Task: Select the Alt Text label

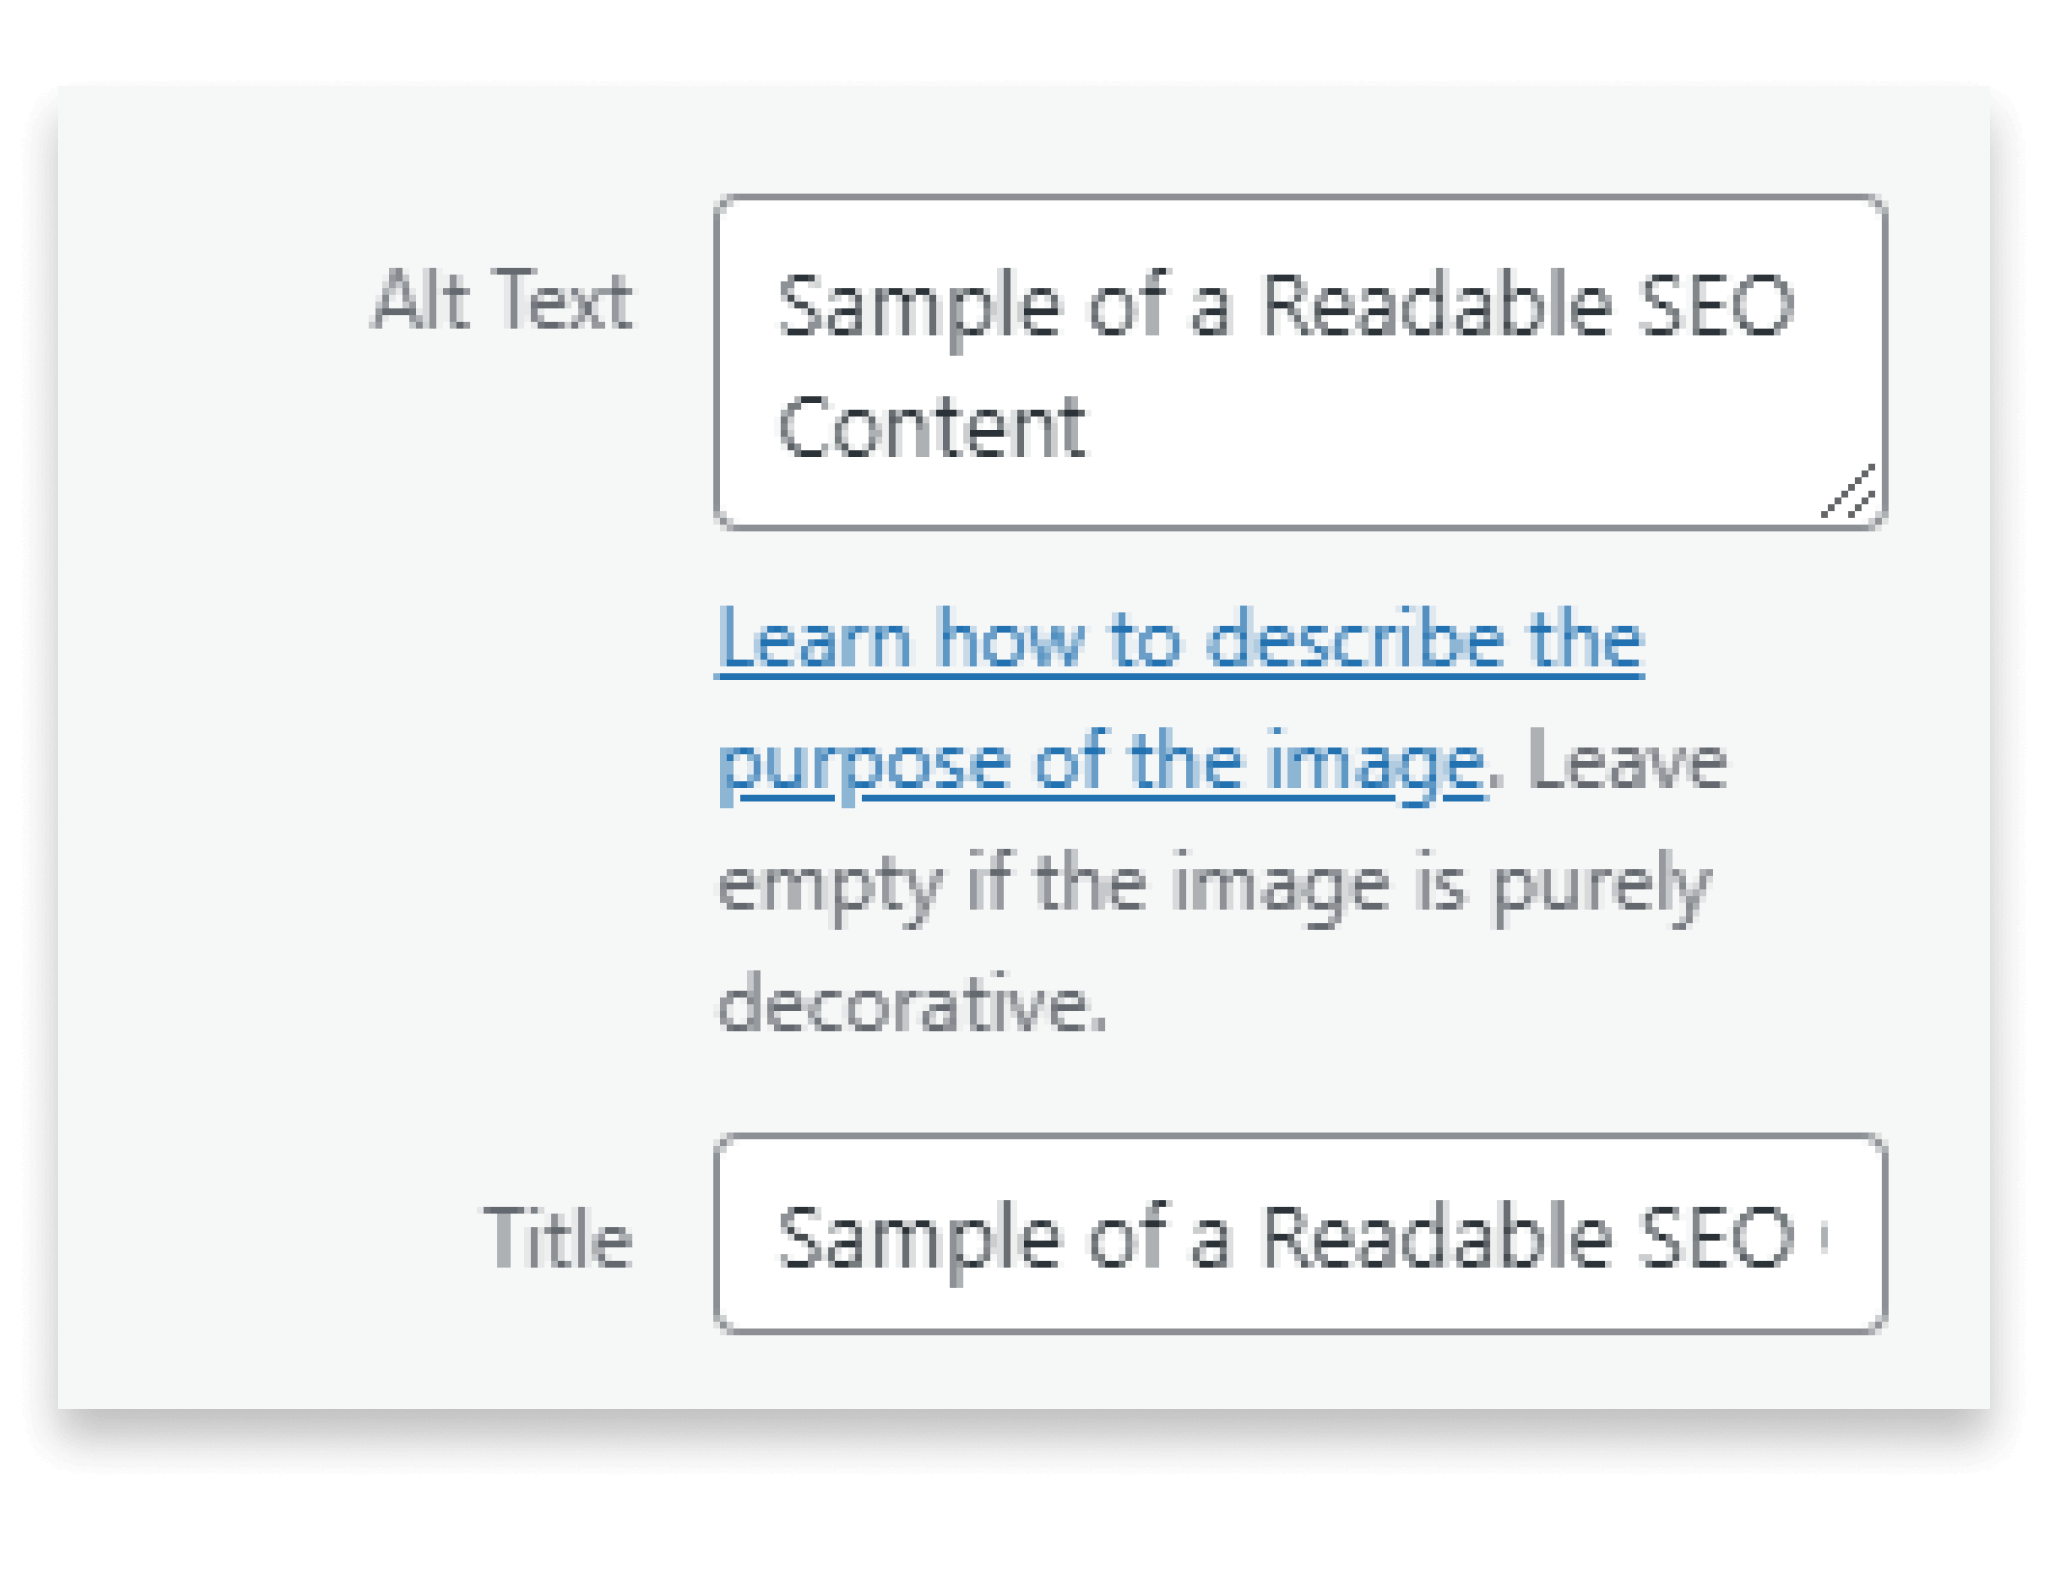Action: pos(503,300)
